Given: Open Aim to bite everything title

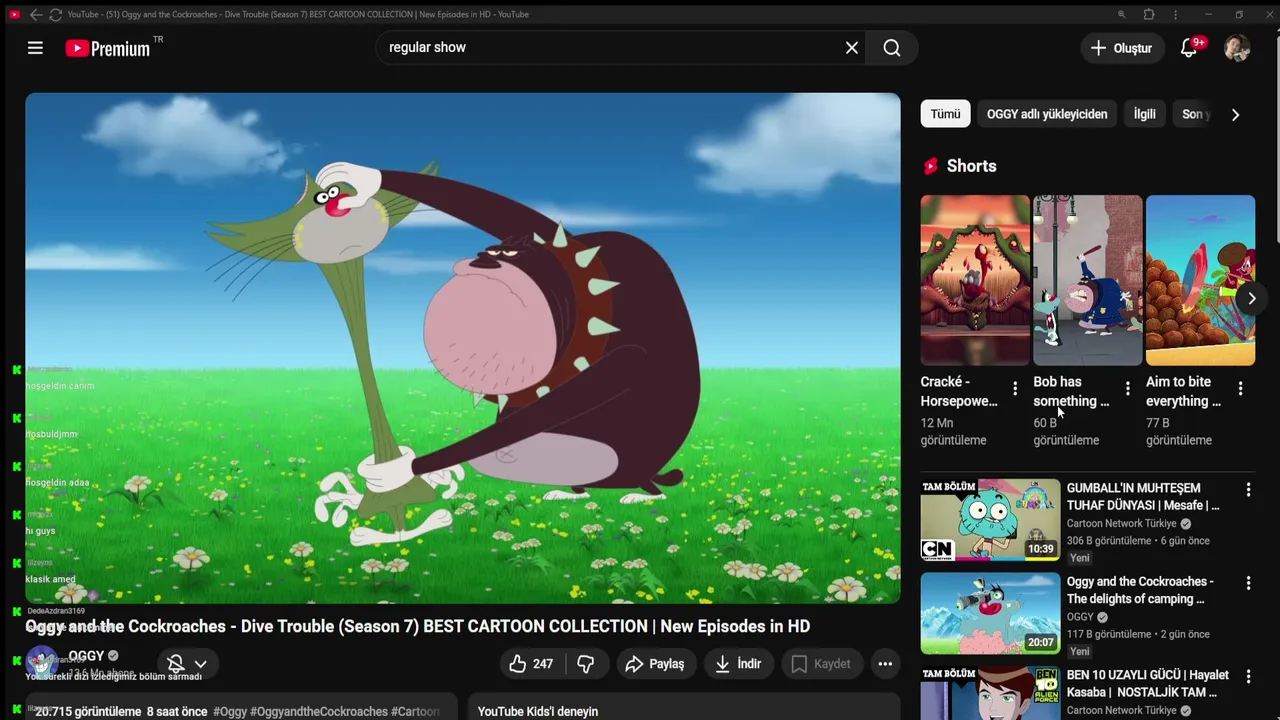Looking at the screenshot, I should [1183, 391].
